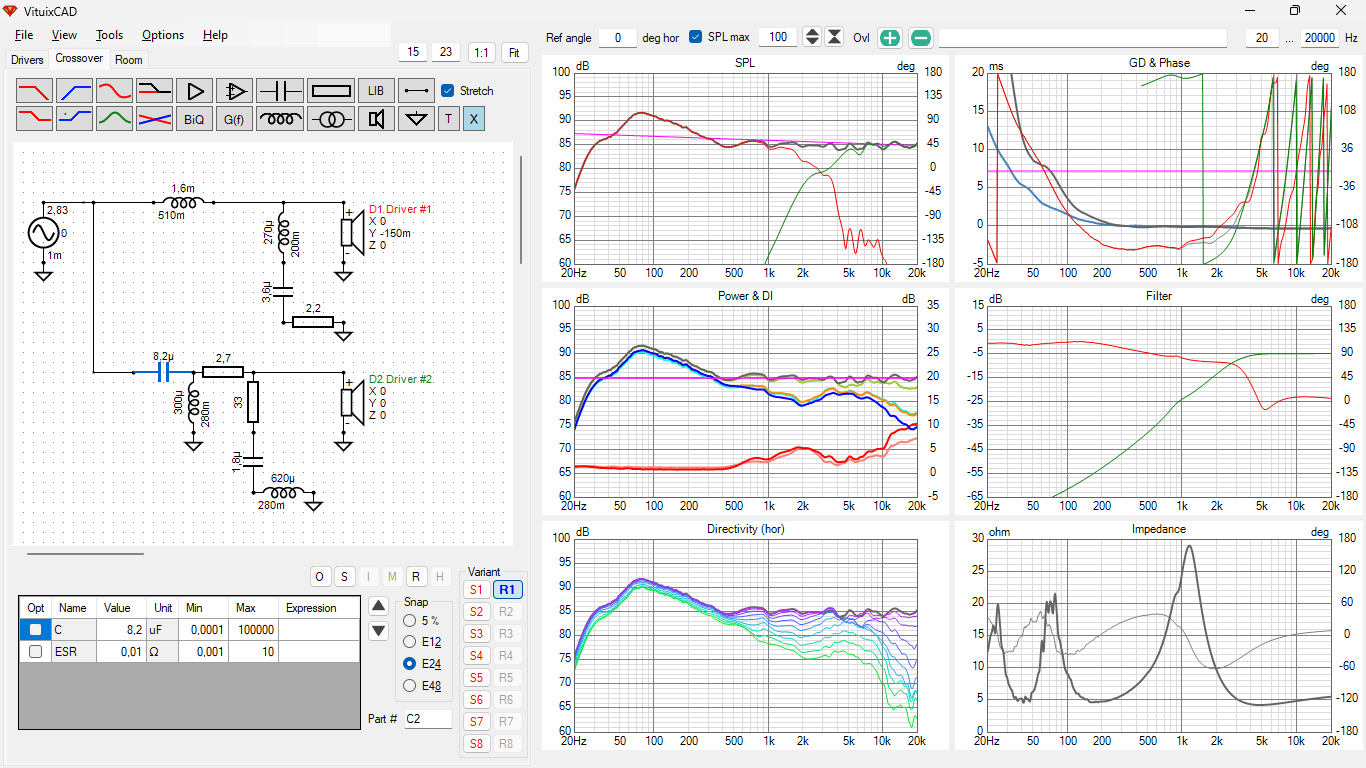
Task: Click the Fit schematic button
Action: [515, 52]
